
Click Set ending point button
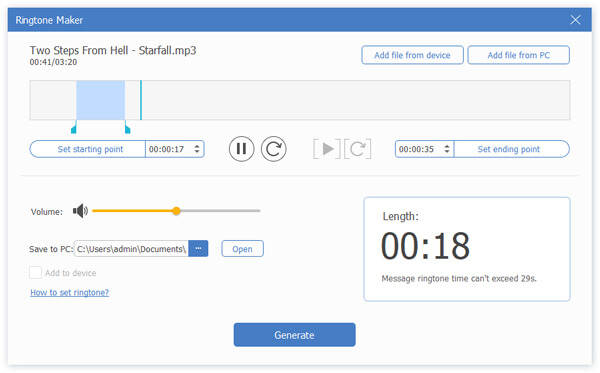512,149
